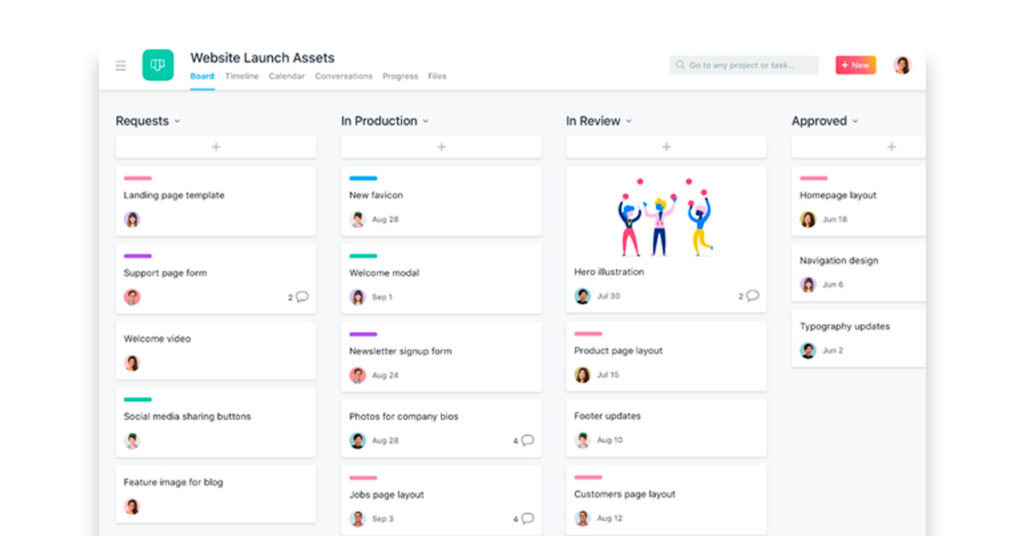Open the Landing page template card
This screenshot has width=1024, height=536.
[x=216, y=200]
